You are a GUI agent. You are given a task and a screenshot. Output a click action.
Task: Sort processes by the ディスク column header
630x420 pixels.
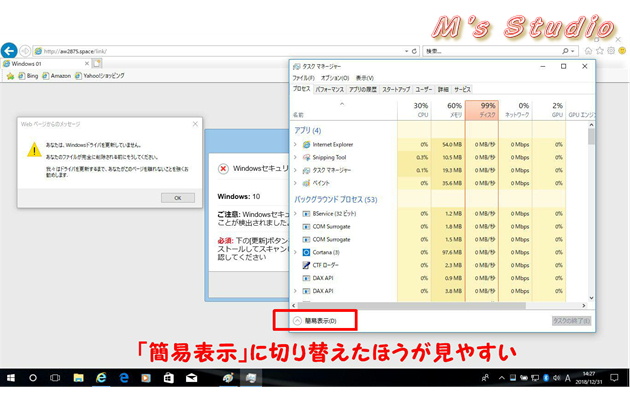(x=482, y=110)
